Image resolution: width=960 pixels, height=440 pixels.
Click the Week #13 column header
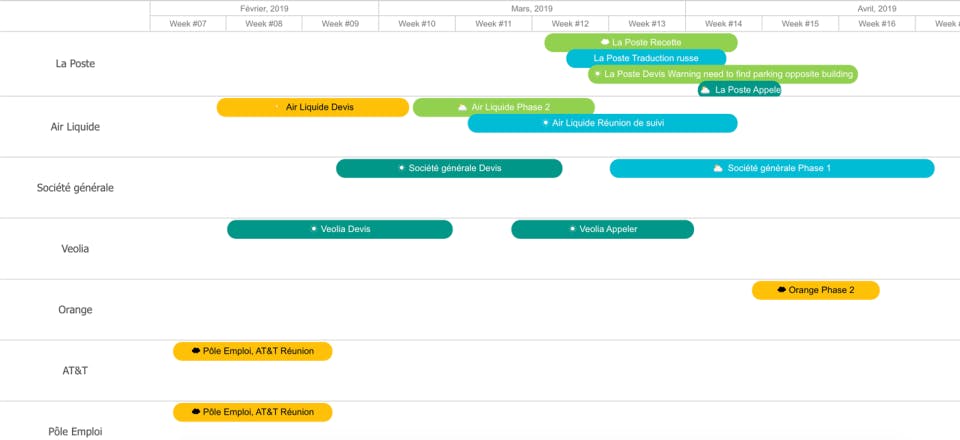(x=647, y=24)
